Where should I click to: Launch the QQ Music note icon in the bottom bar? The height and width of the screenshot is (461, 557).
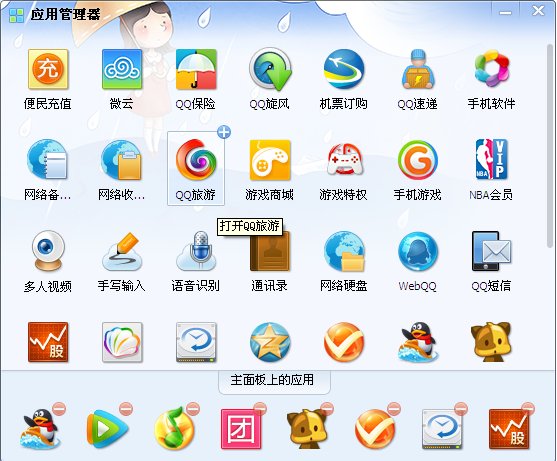coord(174,429)
